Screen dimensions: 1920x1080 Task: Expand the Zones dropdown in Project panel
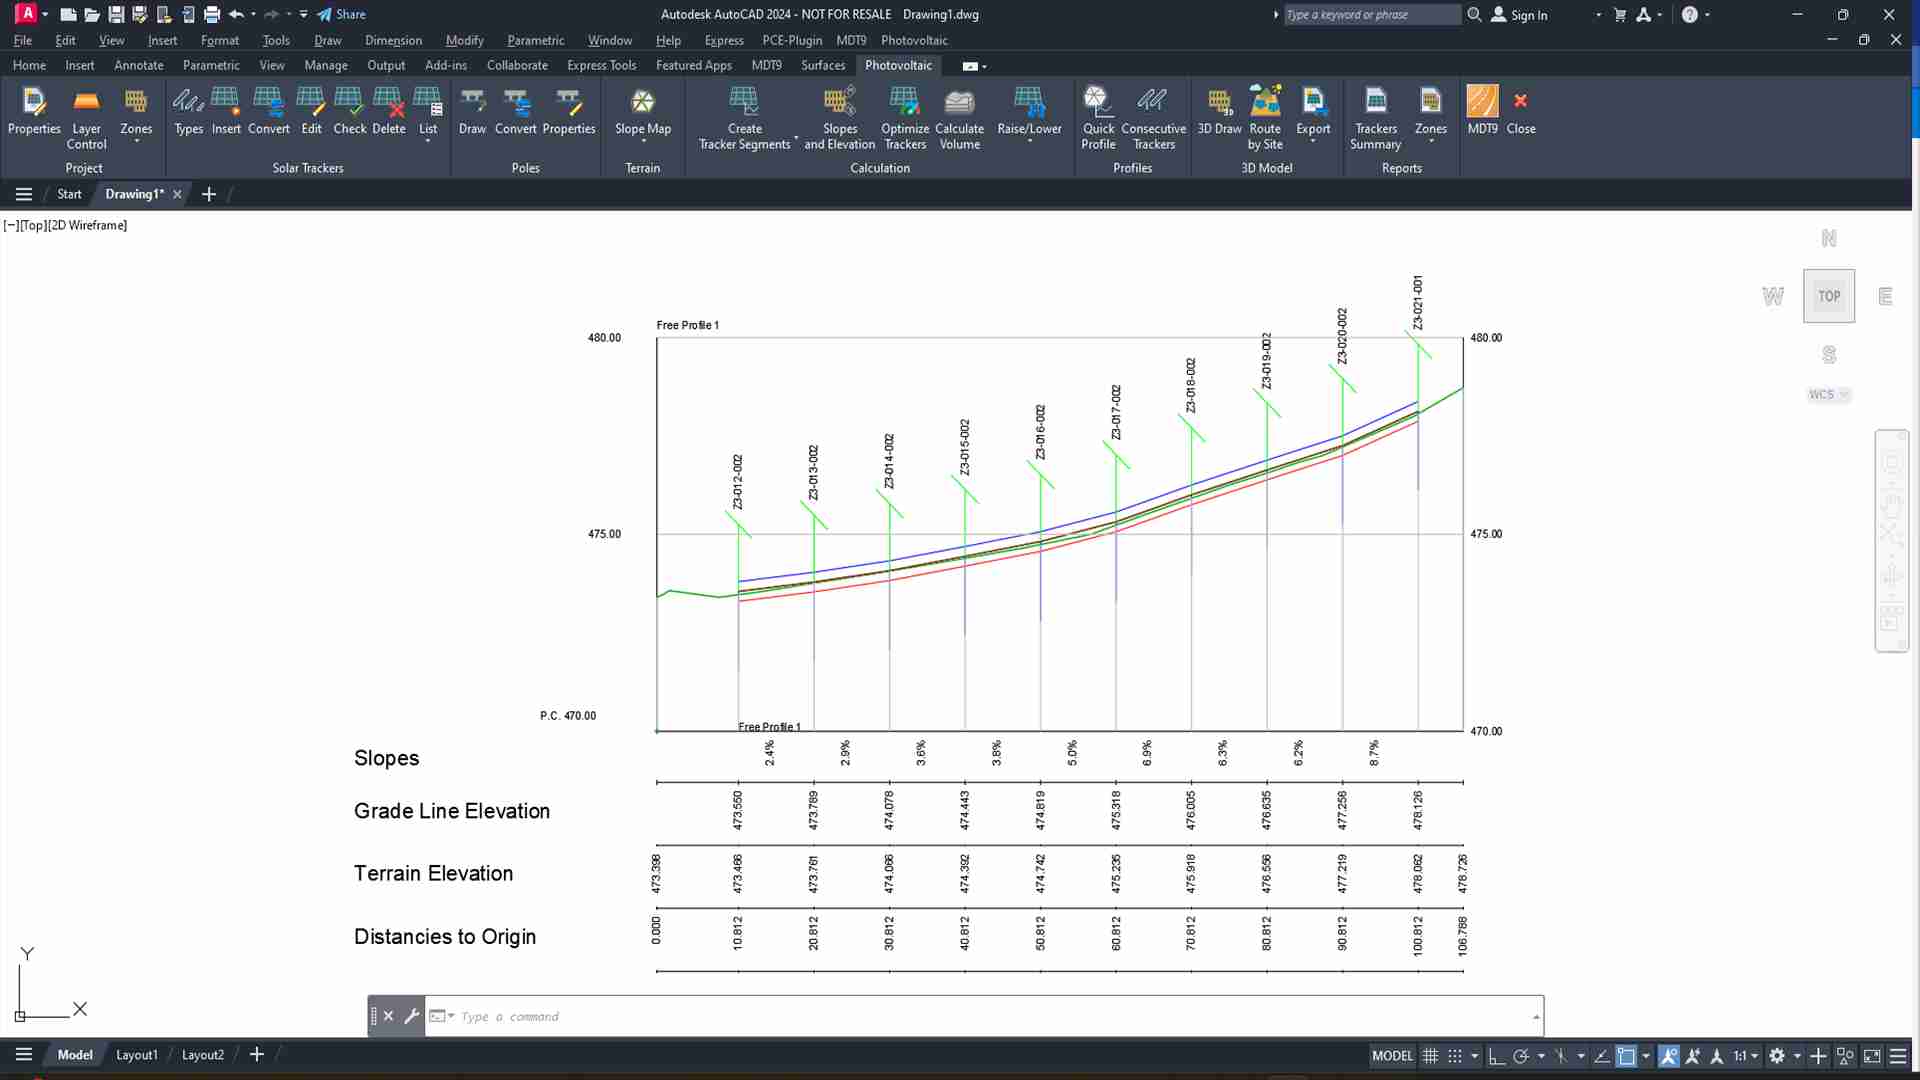[136, 141]
